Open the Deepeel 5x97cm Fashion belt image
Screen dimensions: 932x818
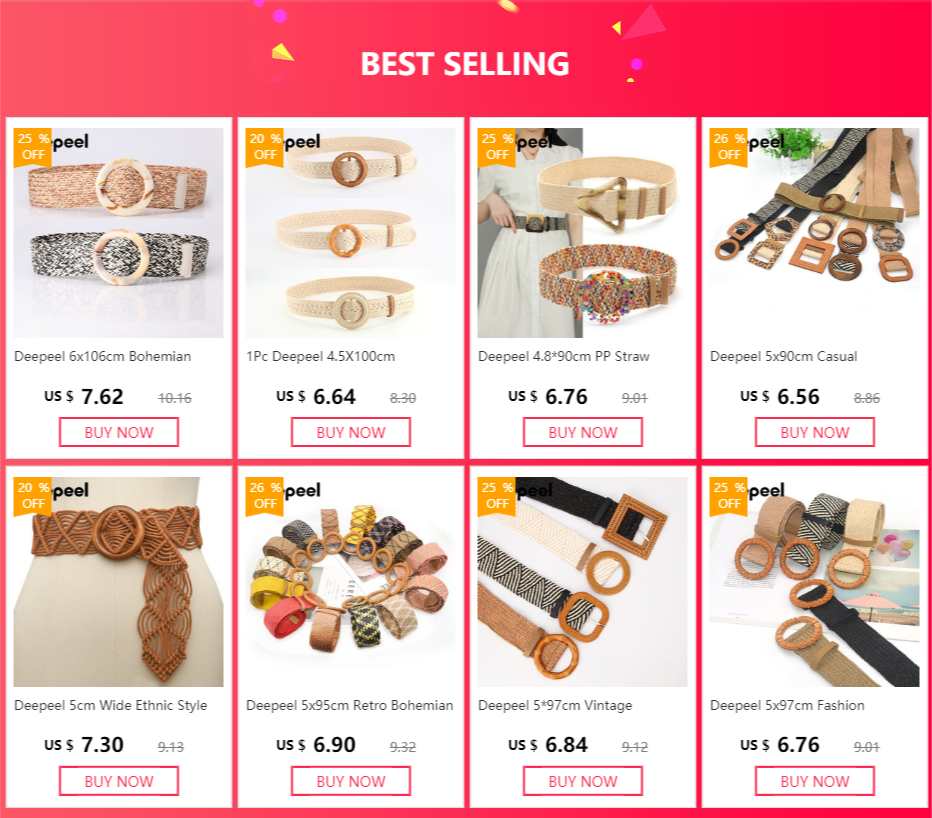click(x=814, y=582)
